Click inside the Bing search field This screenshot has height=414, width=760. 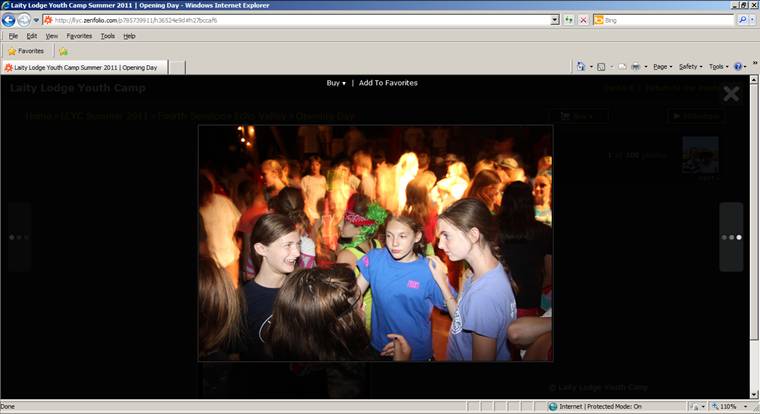coord(667,20)
